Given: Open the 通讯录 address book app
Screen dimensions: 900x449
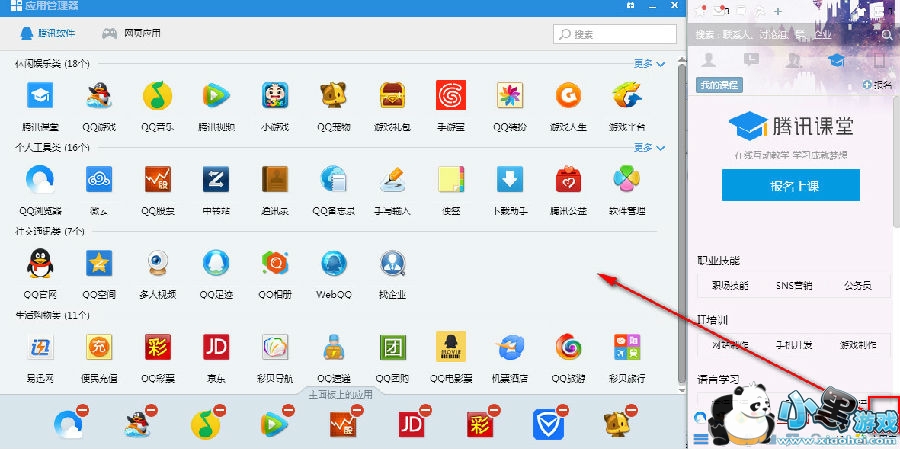Looking at the screenshot, I should coord(274,179).
